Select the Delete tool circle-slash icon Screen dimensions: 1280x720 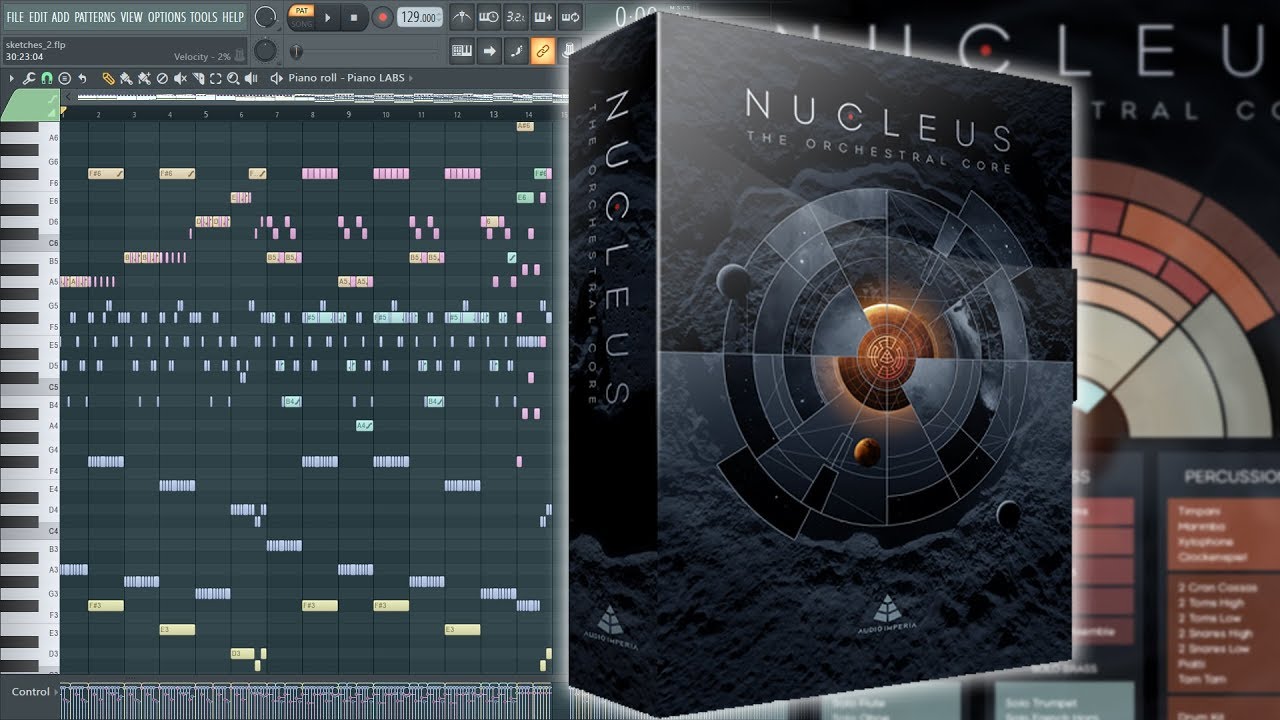click(162, 78)
